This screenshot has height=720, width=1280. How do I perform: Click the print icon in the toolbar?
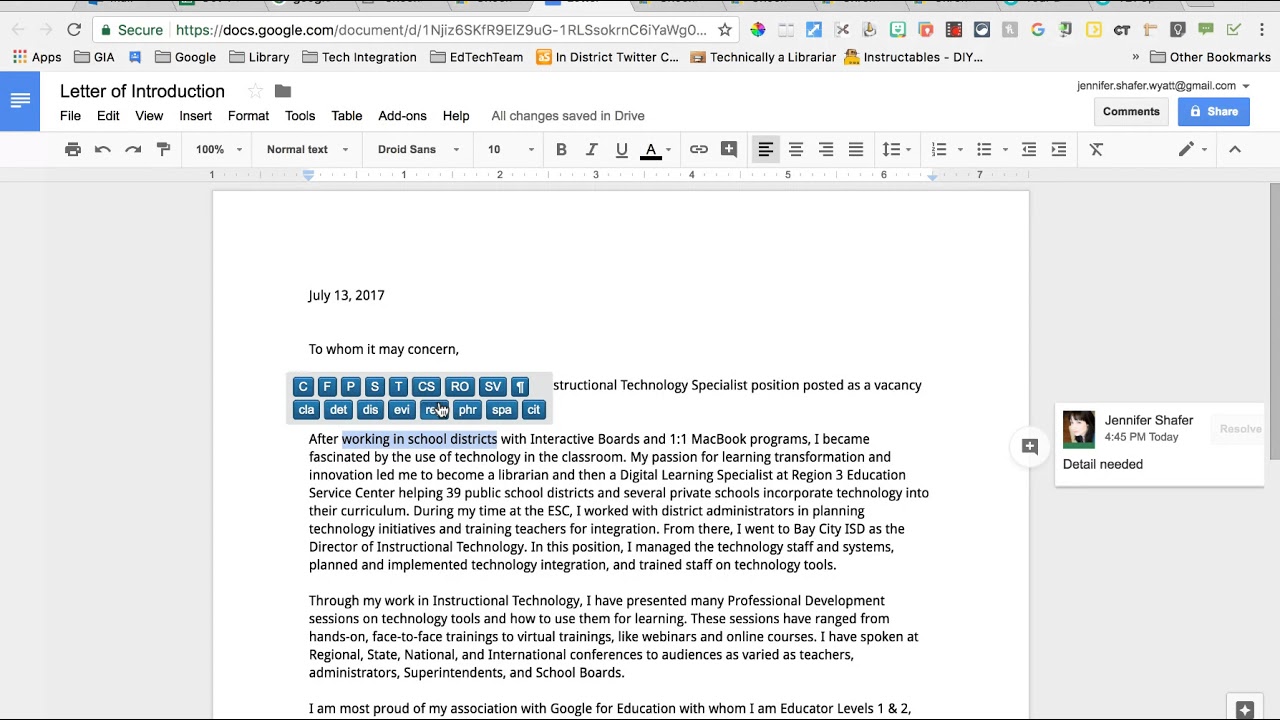72,149
